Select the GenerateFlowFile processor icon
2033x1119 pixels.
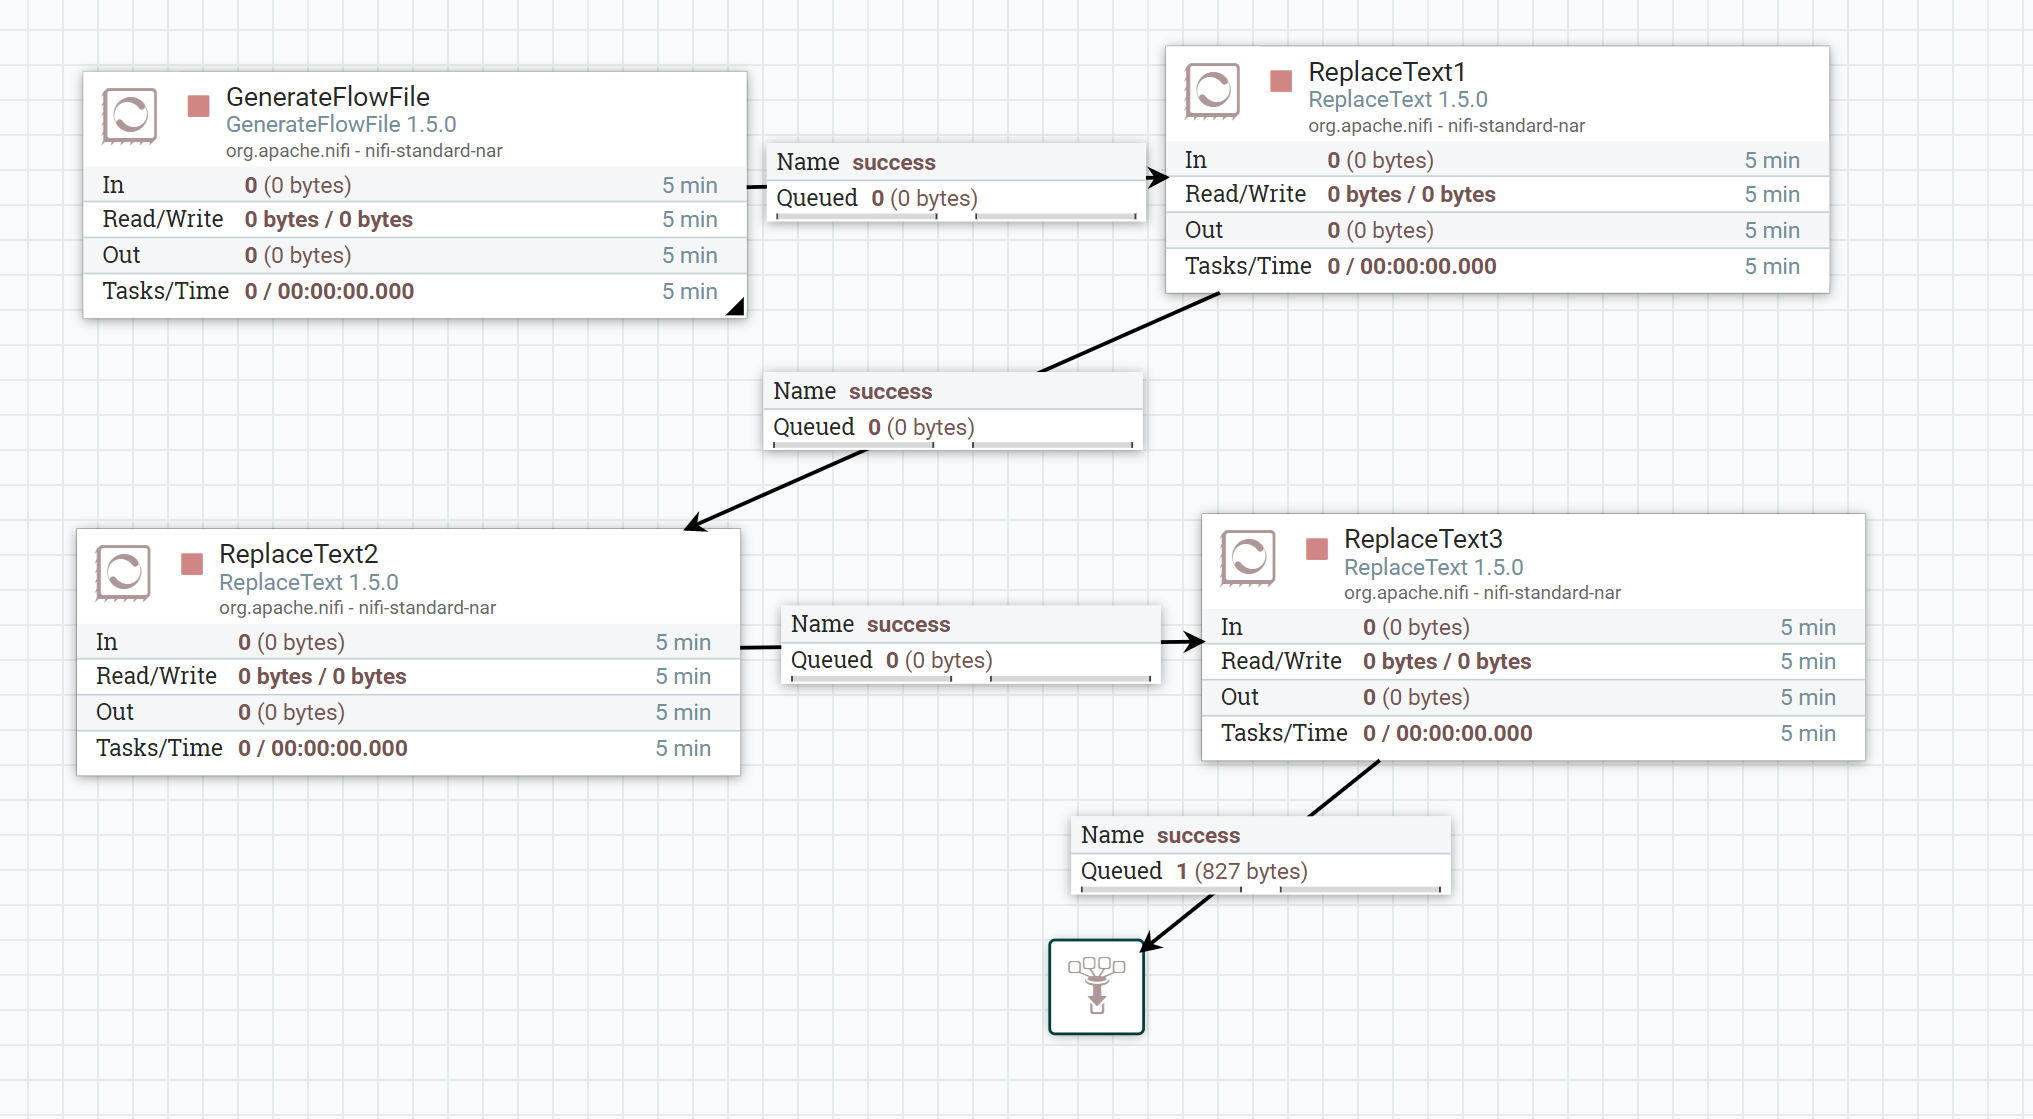[131, 116]
